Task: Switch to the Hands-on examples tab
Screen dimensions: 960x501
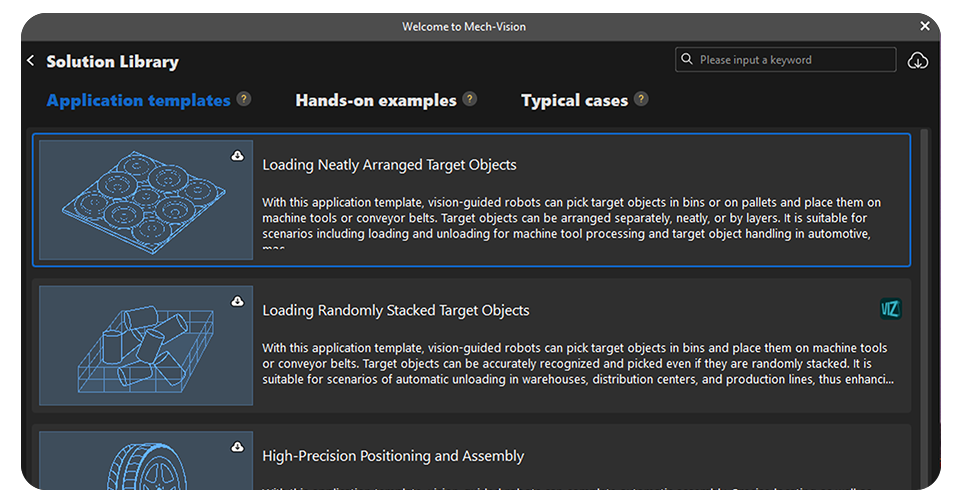Action: 375,100
